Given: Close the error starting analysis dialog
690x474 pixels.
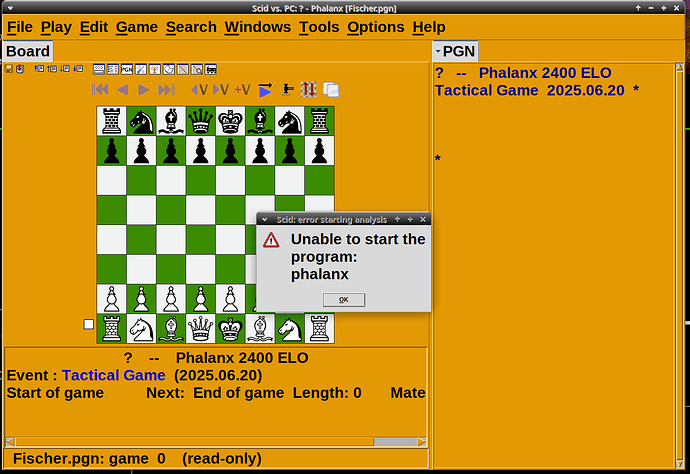Looking at the screenshot, I should pos(423,219).
